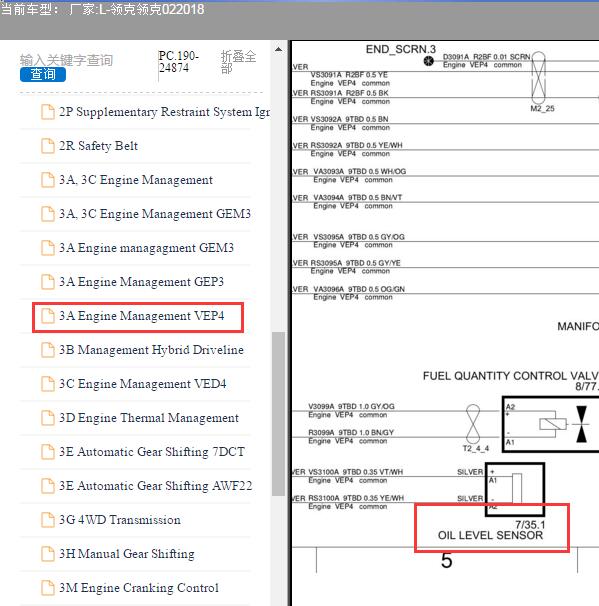Click wire label RS3095A 9TBD 0.5 GY/YE
This screenshot has width=599, height=606.
pyautogui.click(x=356, y=263)
